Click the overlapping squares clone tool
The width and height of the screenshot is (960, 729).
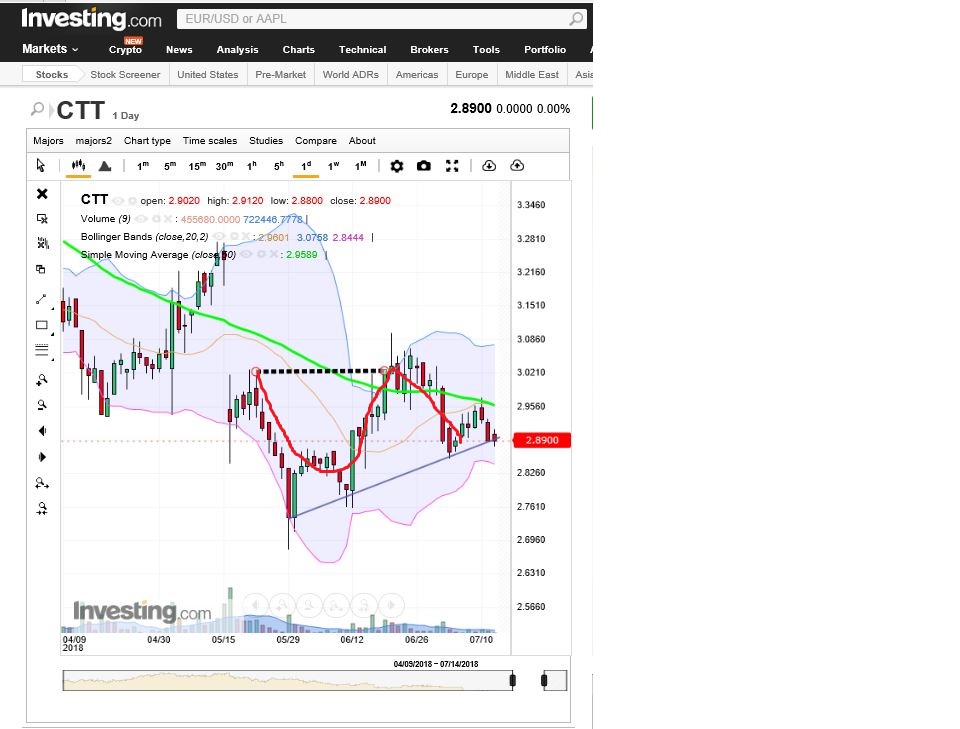(41, 269)
